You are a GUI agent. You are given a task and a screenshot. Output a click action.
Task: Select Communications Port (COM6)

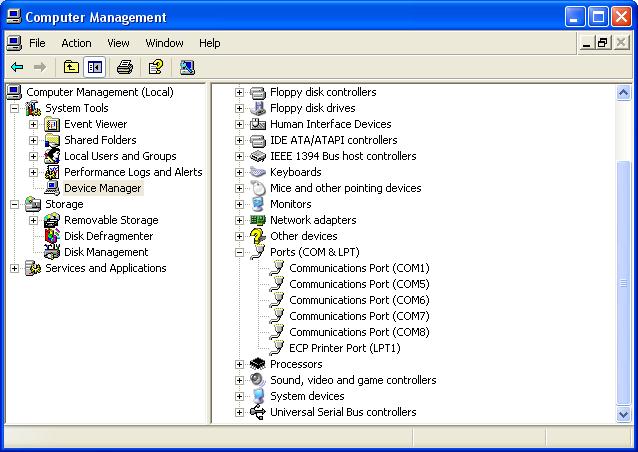[x=359, y=300]
